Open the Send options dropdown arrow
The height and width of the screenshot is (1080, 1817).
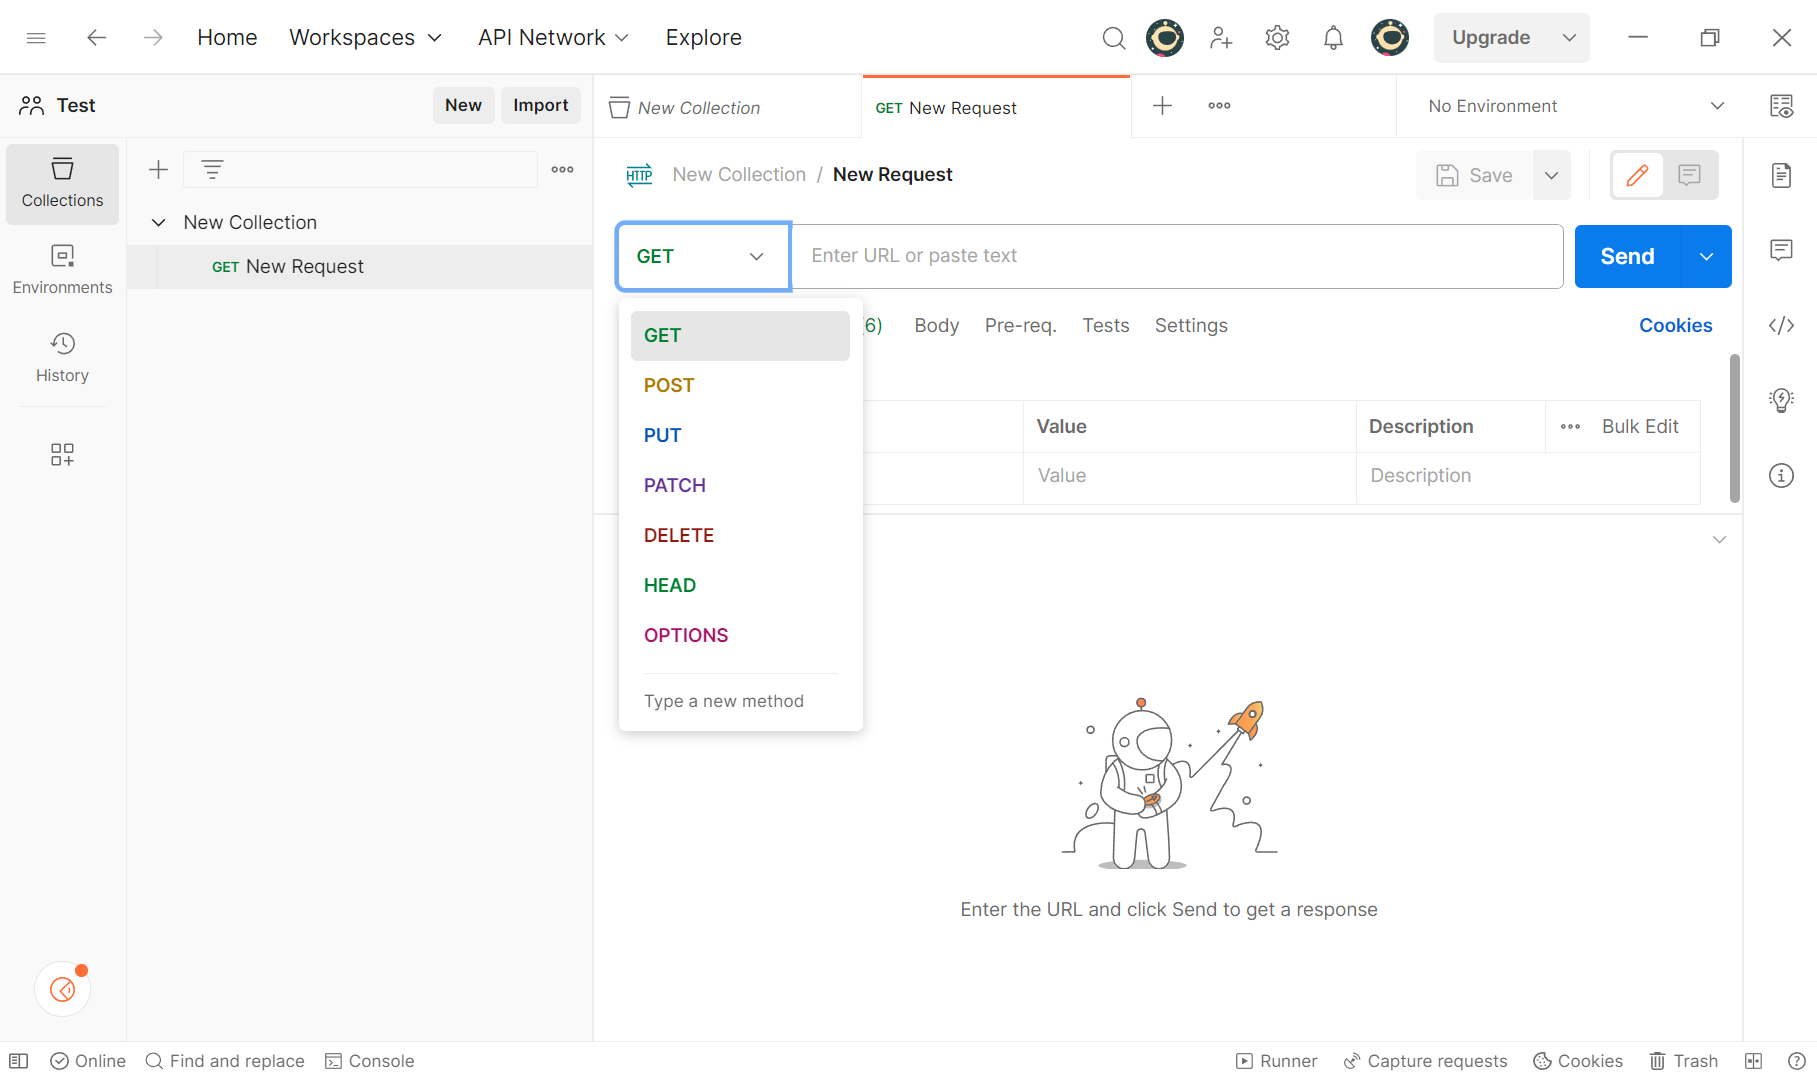click(1707, 257)
